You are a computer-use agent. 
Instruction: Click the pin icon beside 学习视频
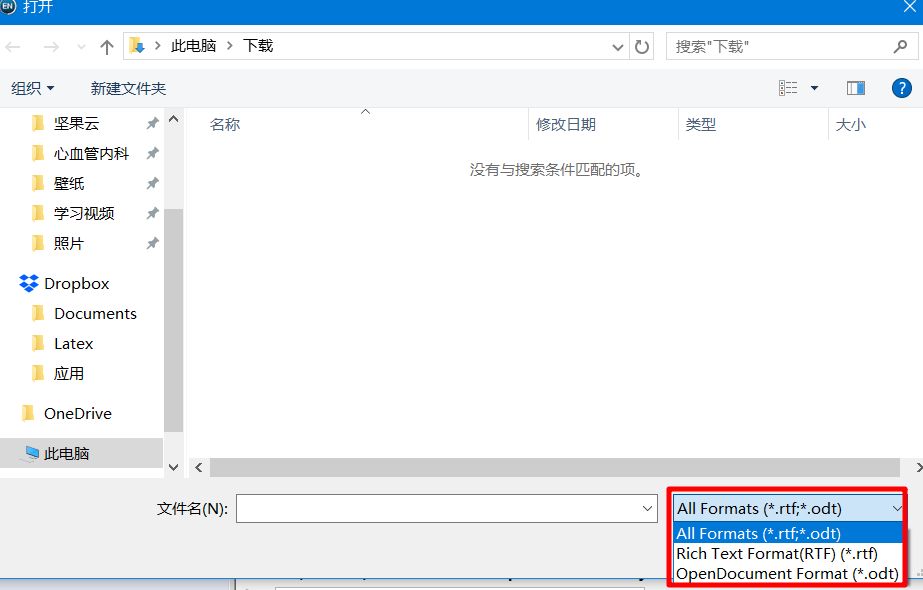pyautogui.click(x=152, y=213)
